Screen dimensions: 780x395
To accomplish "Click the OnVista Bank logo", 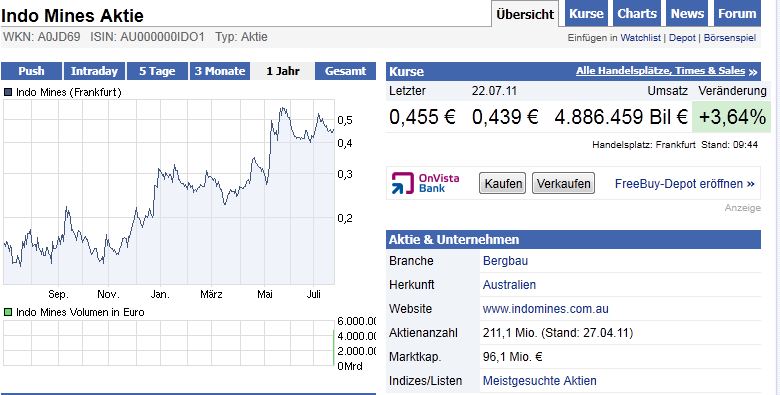I will [x=425, y=183].
